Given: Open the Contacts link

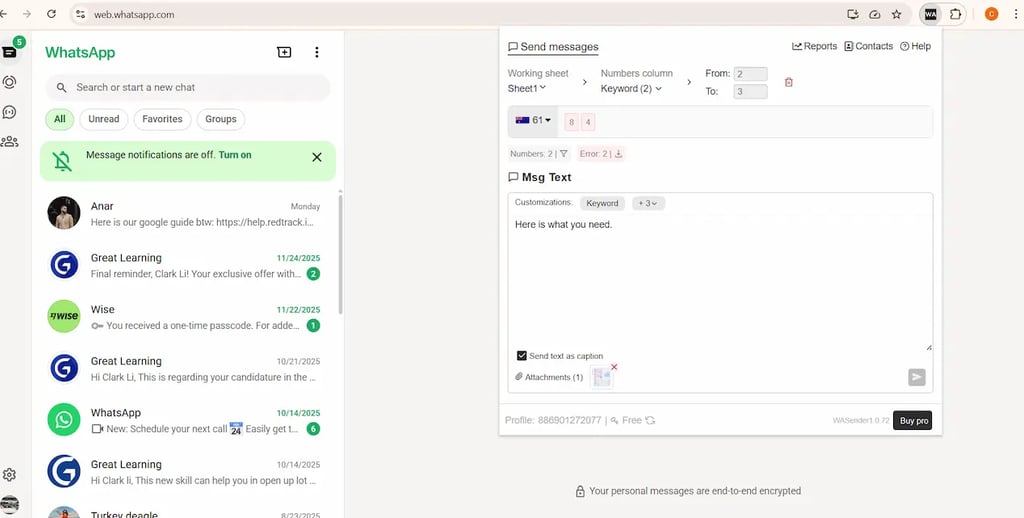Looking at the screenshot, I should [x=869, y=46].
